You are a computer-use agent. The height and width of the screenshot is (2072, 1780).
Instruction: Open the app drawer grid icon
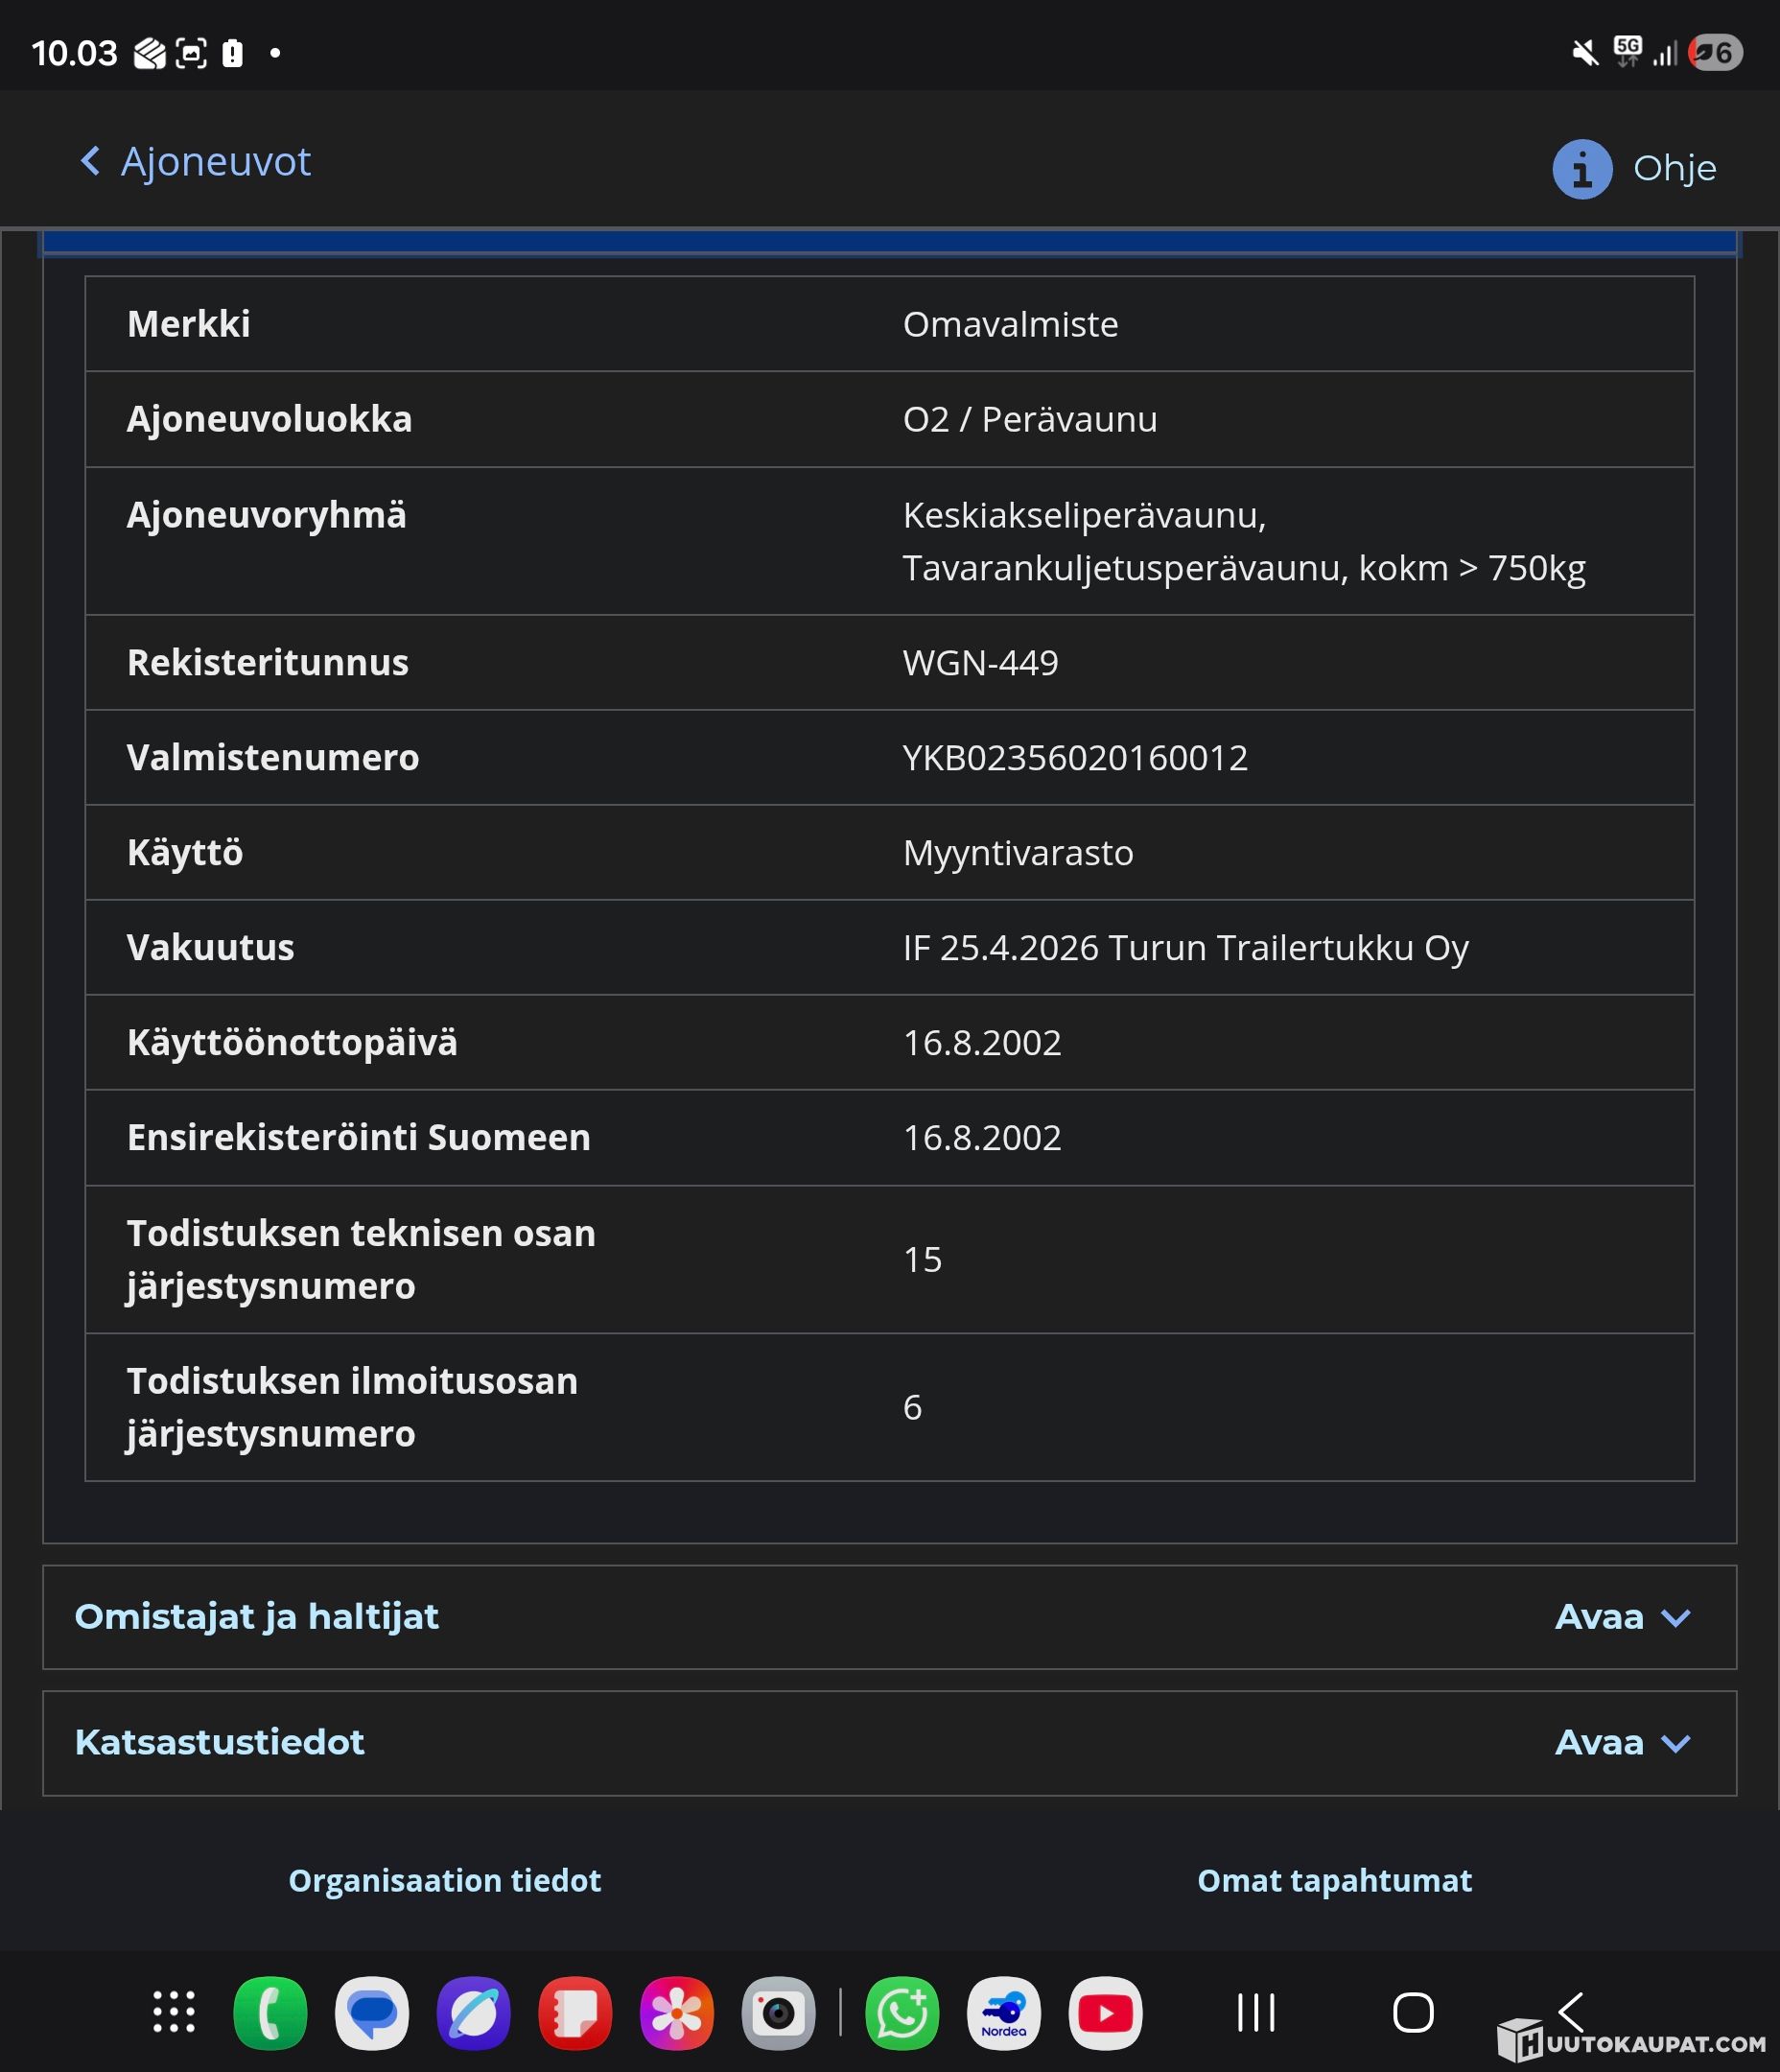174,2012
